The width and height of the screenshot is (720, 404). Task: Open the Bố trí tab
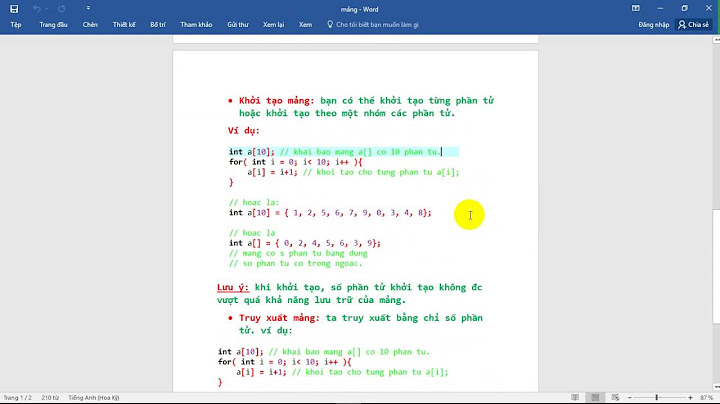(x=158, y=25)
